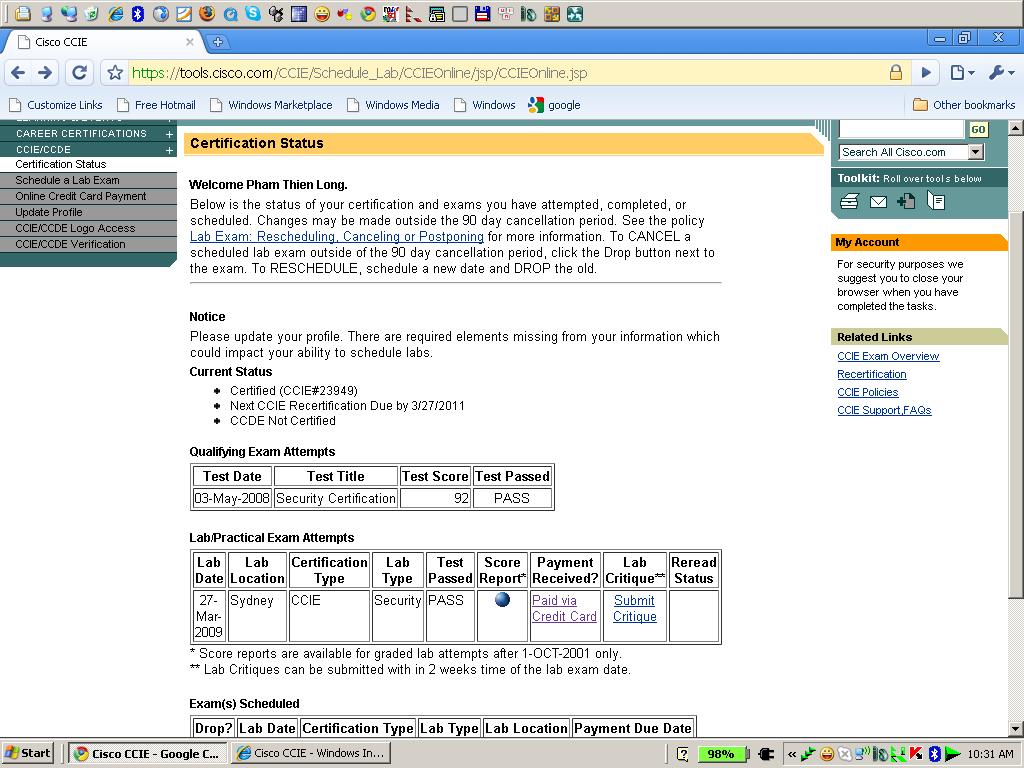Image resolution: width=1024 pixels, height=768 pixels.
Task: Open the Search All Cisco.com dropdown
Action: coord(975,152)
